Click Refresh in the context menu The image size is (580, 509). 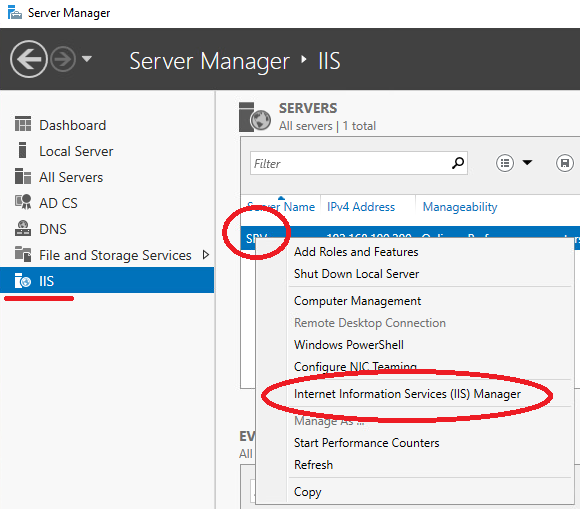pyautogui.click(x=313, y=465)
